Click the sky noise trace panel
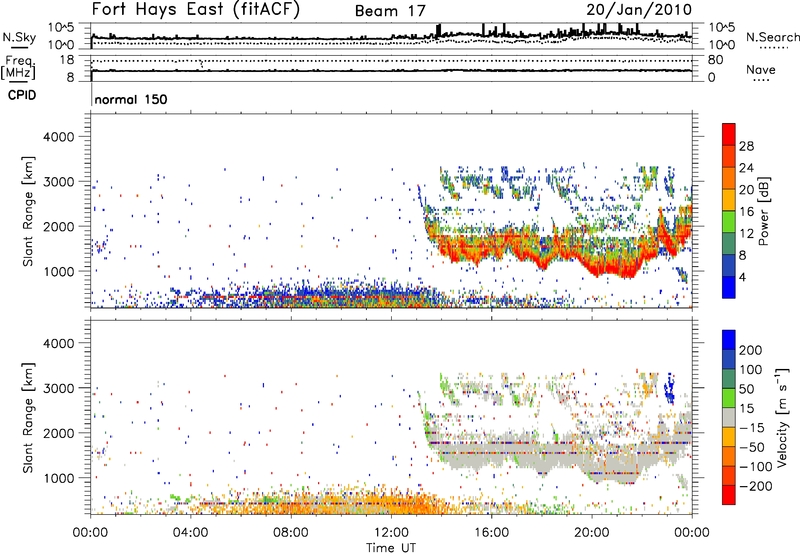The height and width of the screenshot is (554, 800). [391, 36]
